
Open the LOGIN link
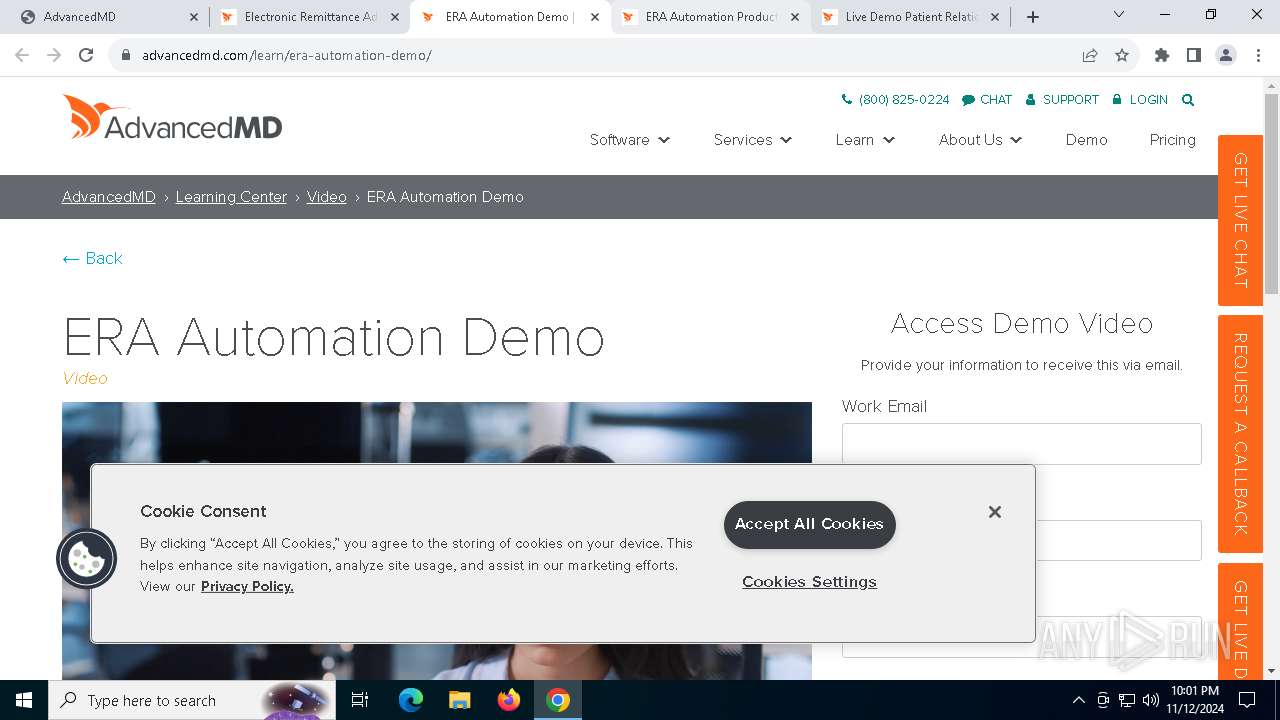click(1139, 100)
